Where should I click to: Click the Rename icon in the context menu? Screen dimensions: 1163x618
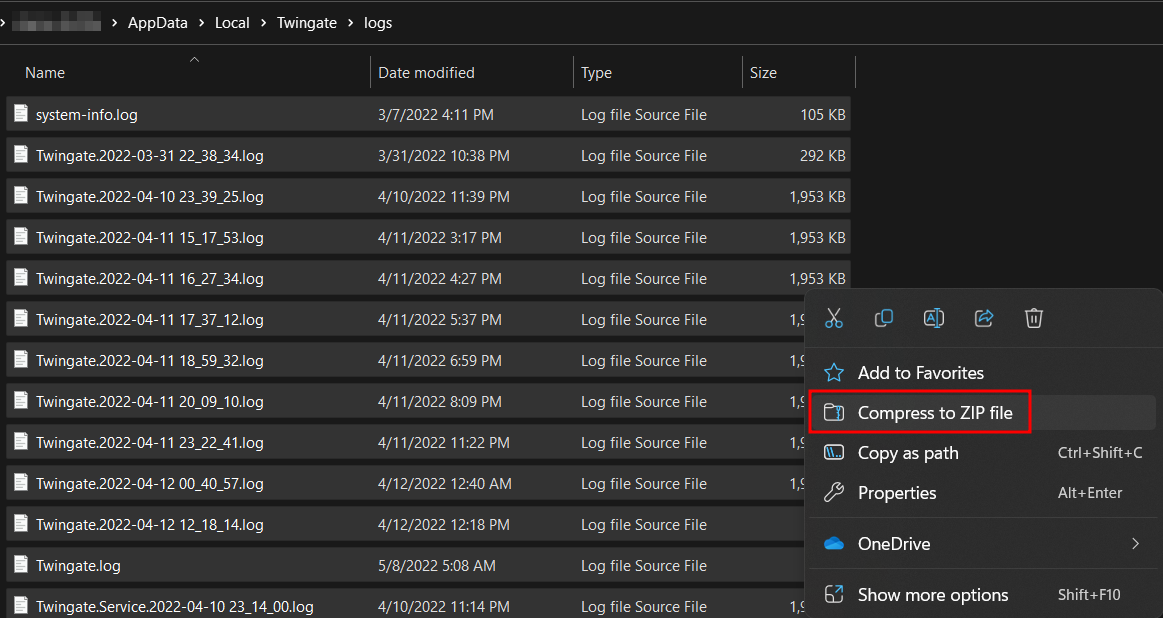[934, 318]
